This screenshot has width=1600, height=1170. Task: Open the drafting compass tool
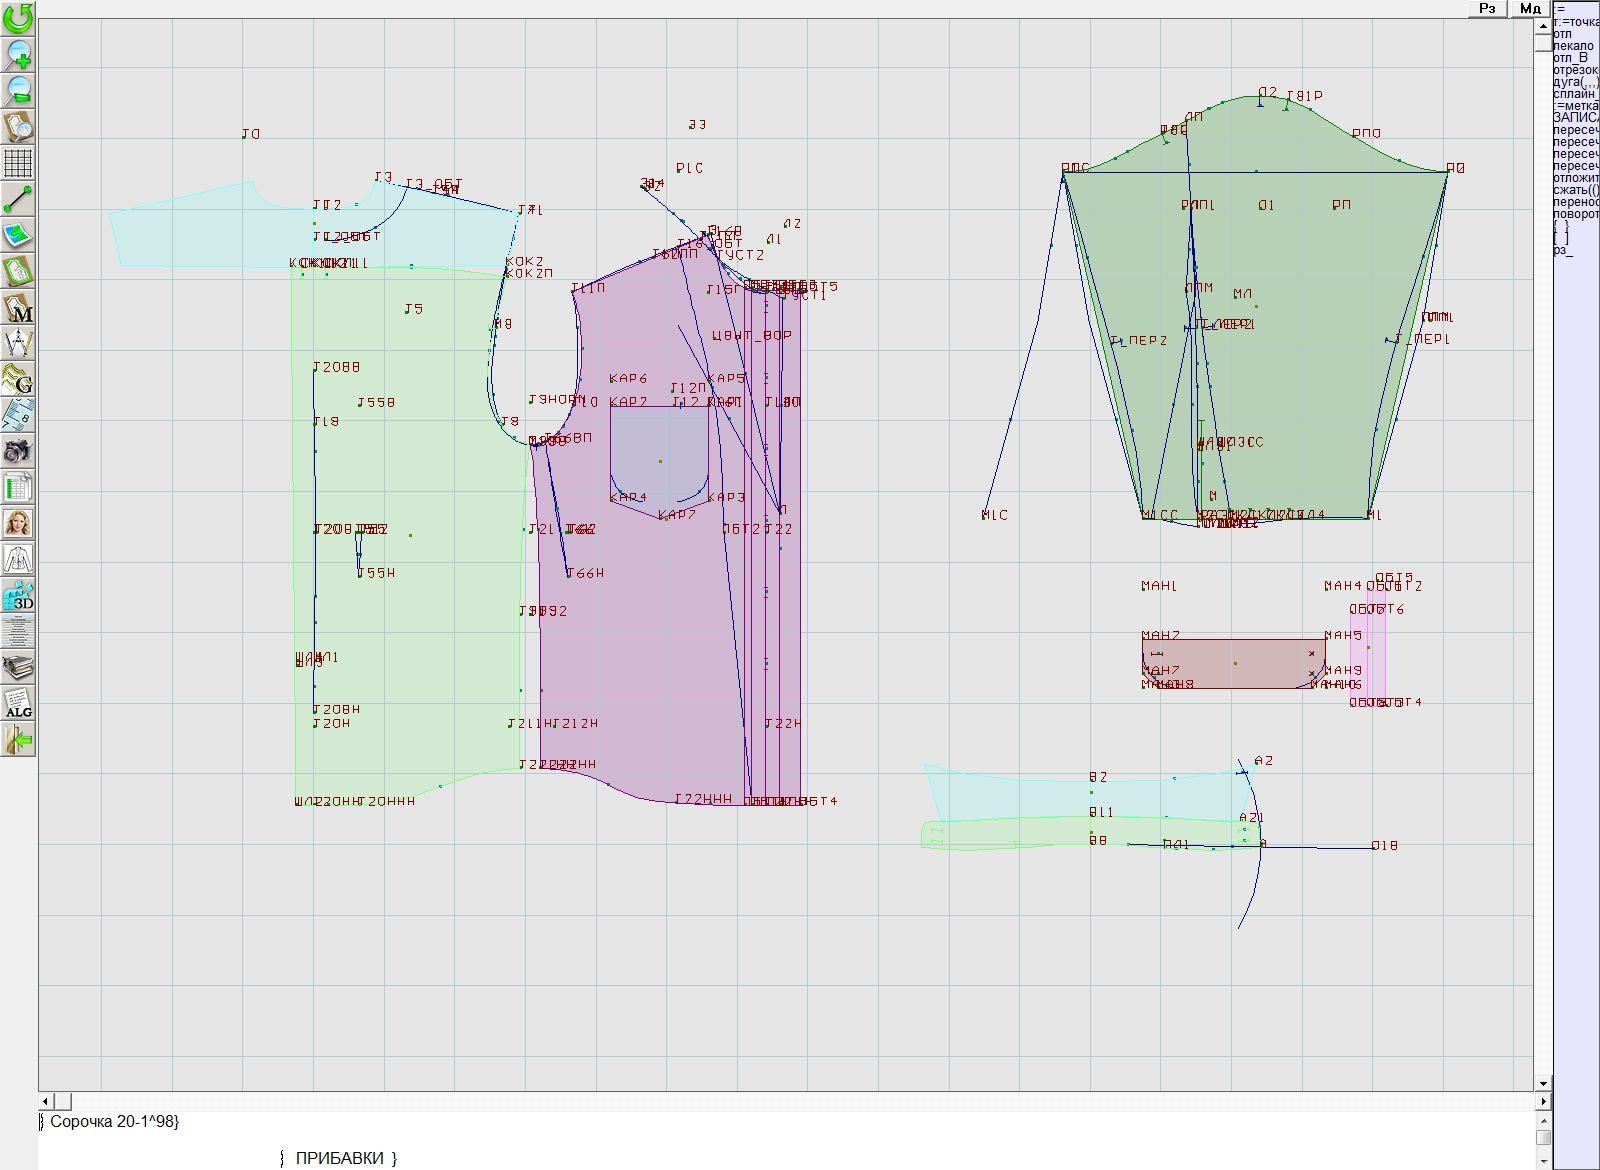tap(18, 343)
